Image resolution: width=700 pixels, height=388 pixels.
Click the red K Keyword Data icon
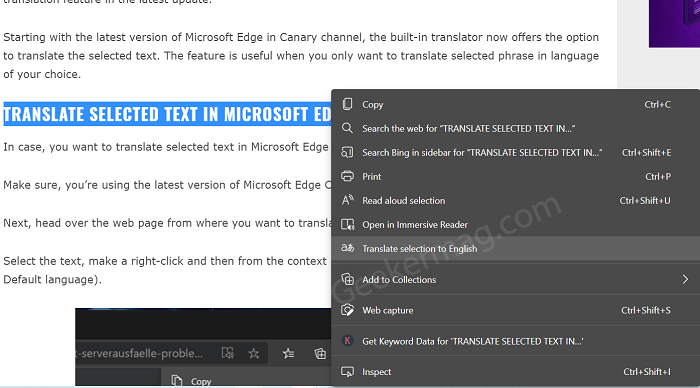pyautogui.click(x=347, y=341)
